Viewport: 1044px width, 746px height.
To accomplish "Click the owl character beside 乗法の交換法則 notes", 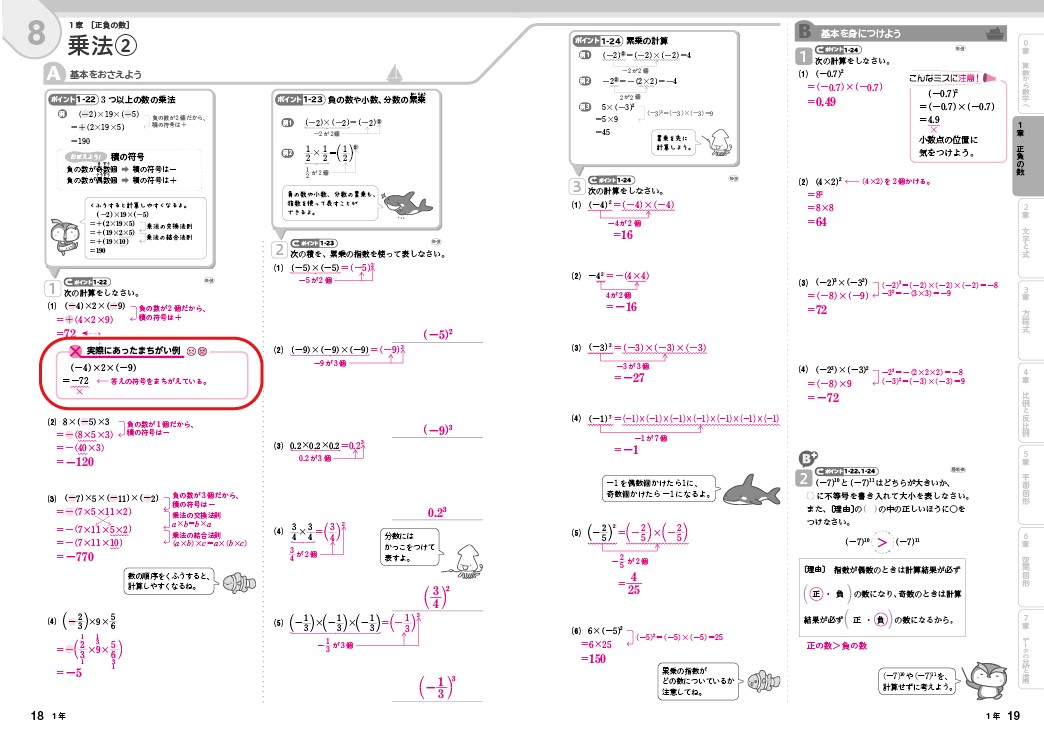I will coord(65,237).
